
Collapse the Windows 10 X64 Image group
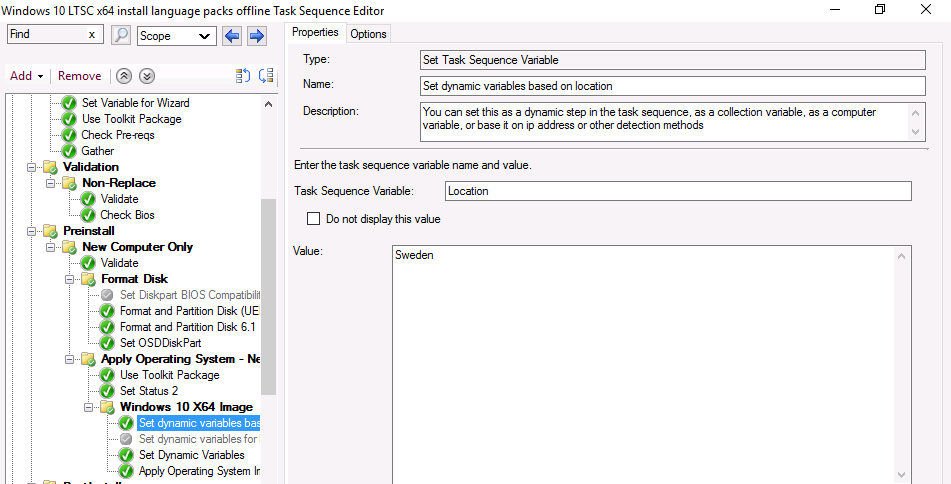[x=88, y=407]
